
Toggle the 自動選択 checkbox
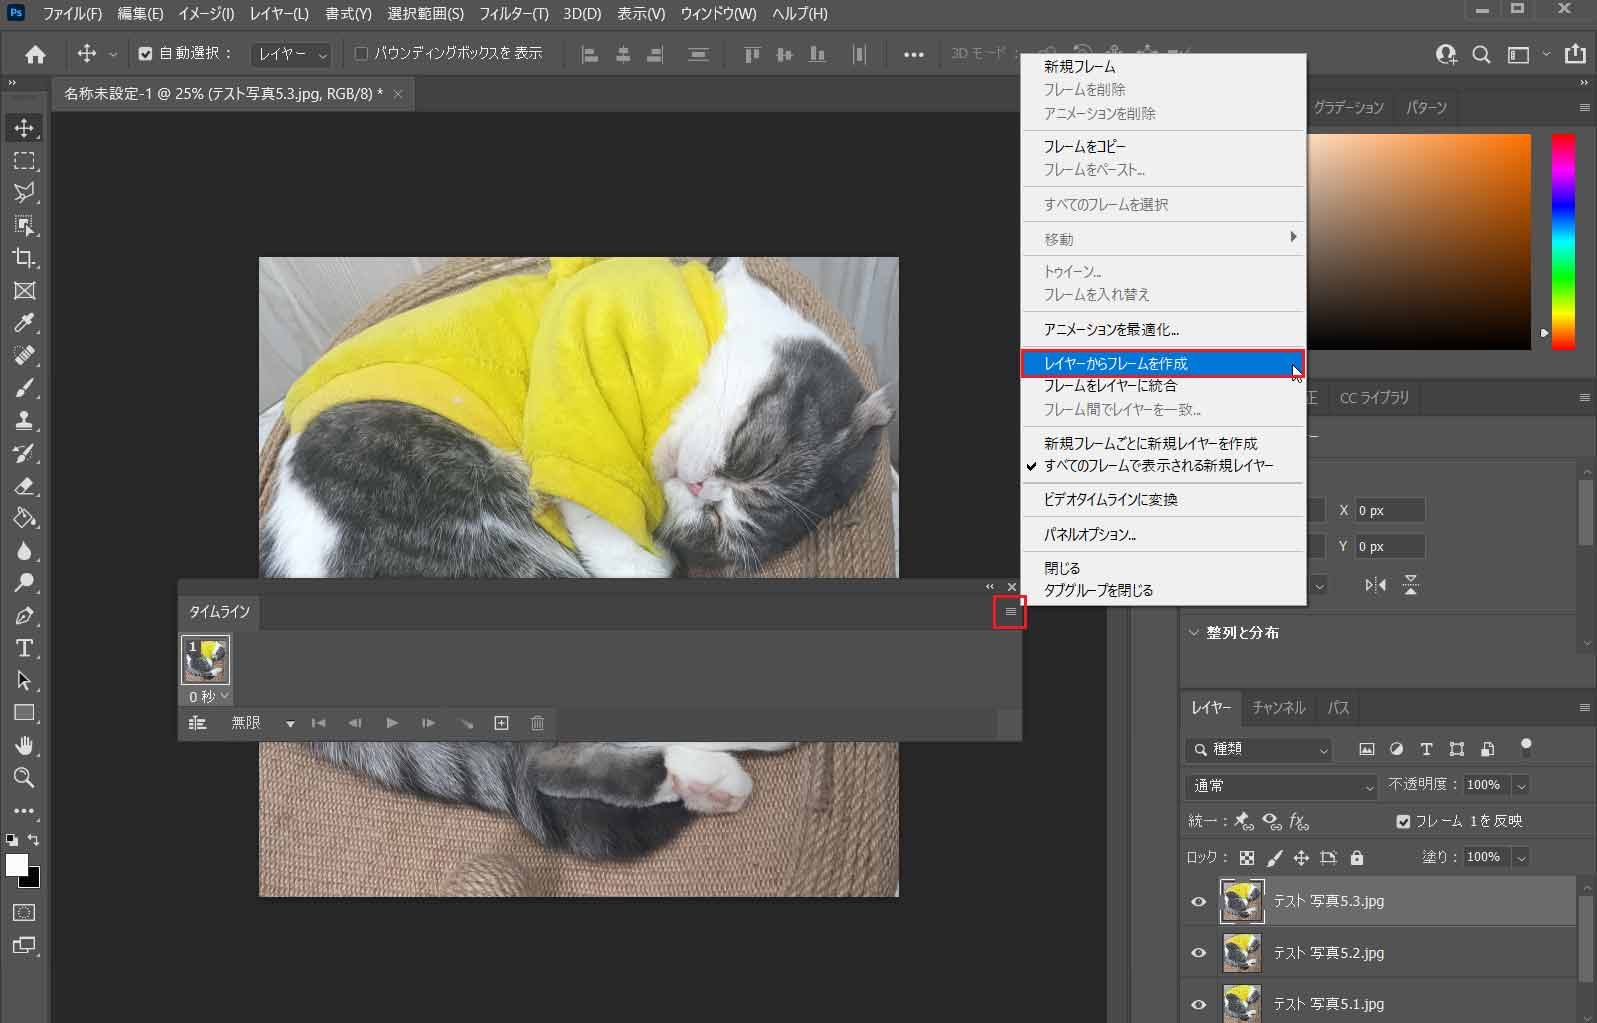(145, 54)
